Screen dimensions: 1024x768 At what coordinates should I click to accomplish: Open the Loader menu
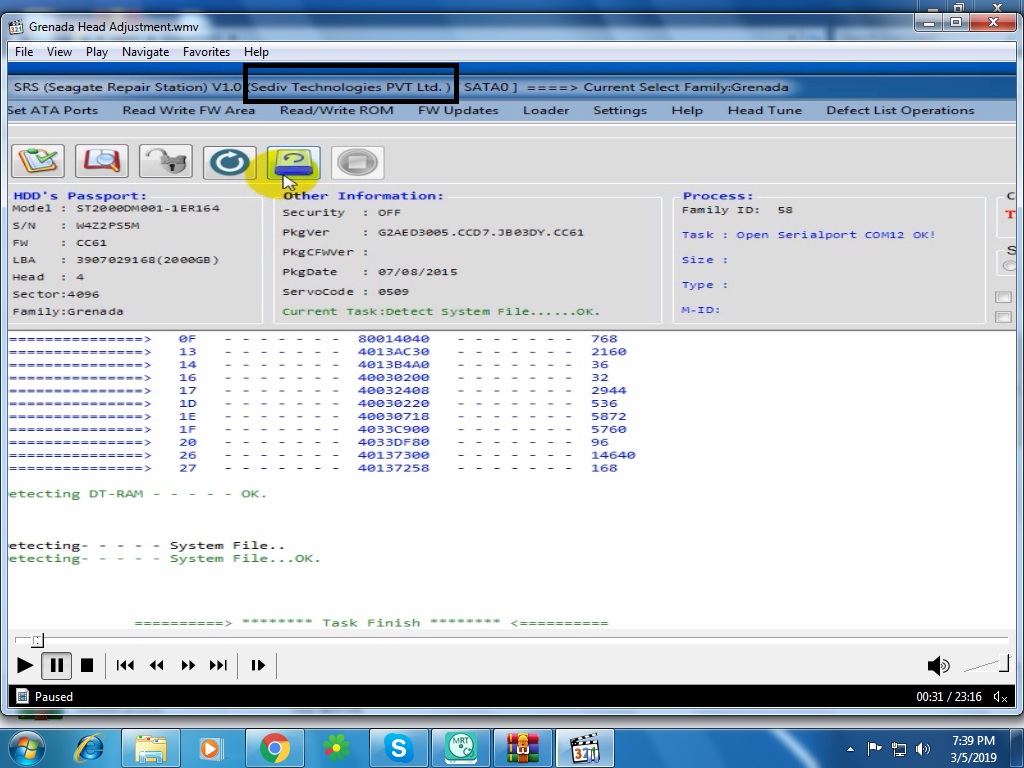[546, 110]
